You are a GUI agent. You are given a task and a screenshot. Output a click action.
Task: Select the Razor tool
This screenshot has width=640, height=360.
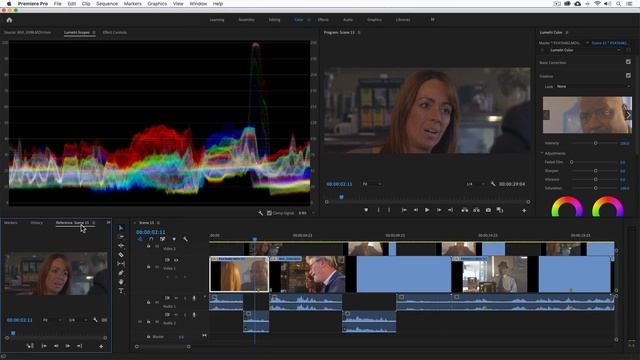[121, 255]
